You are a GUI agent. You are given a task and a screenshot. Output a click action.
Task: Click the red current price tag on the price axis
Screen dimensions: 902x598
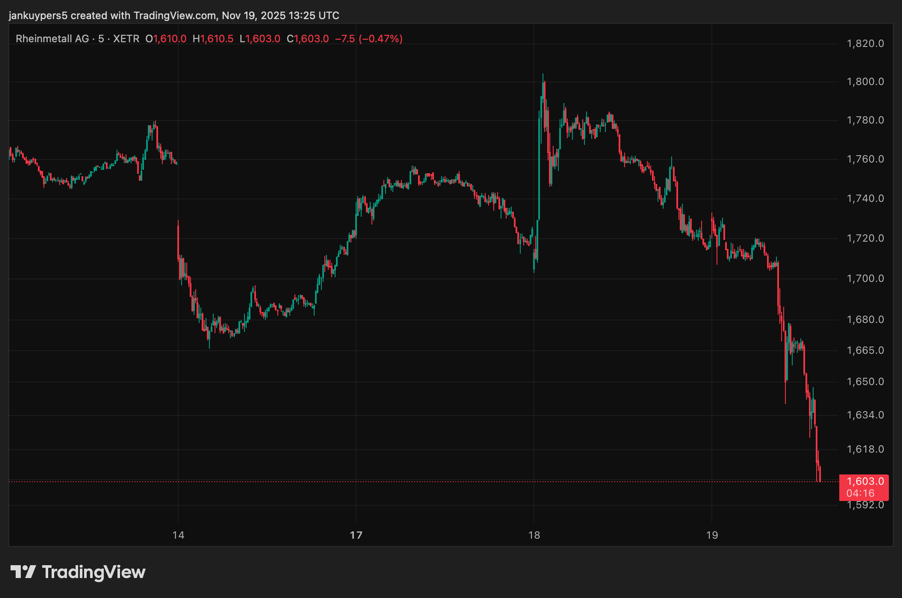click(x=864, y=487)
